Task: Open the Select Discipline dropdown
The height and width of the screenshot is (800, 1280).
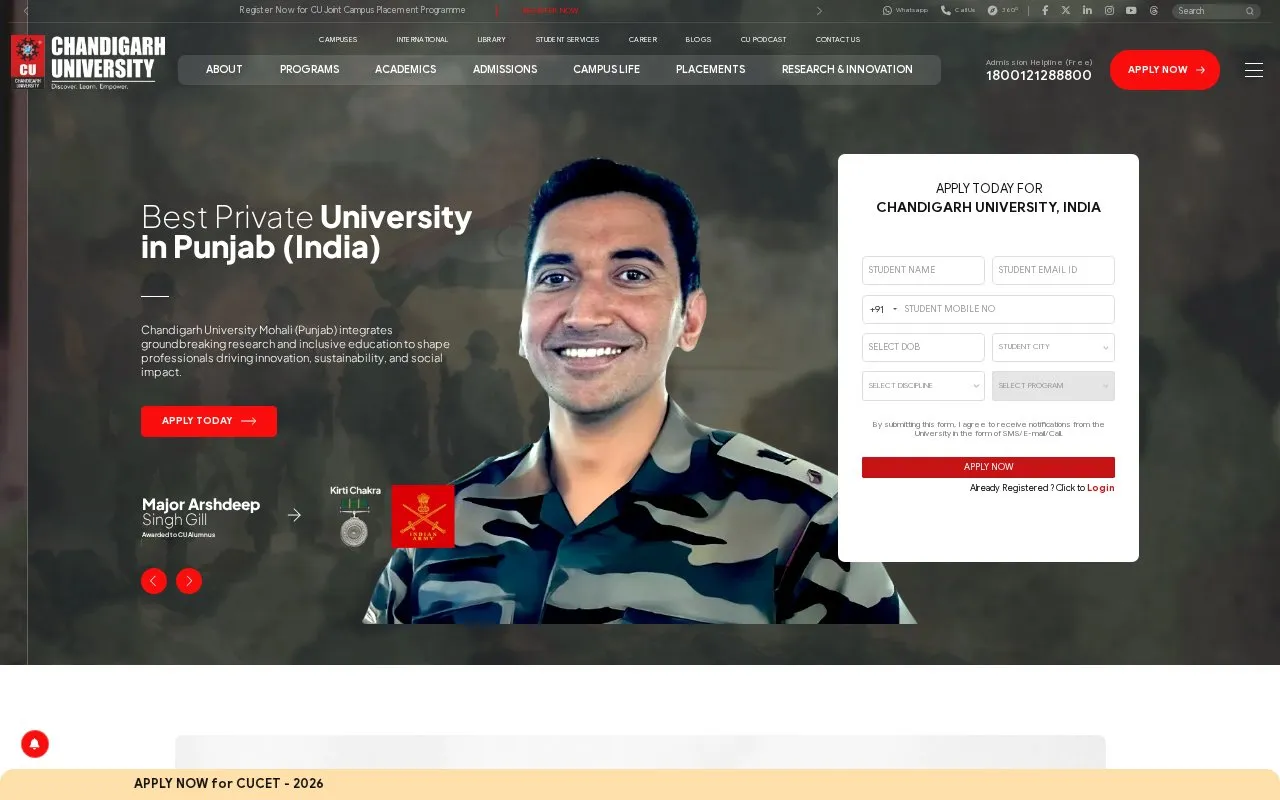Action: coord(923,386)
